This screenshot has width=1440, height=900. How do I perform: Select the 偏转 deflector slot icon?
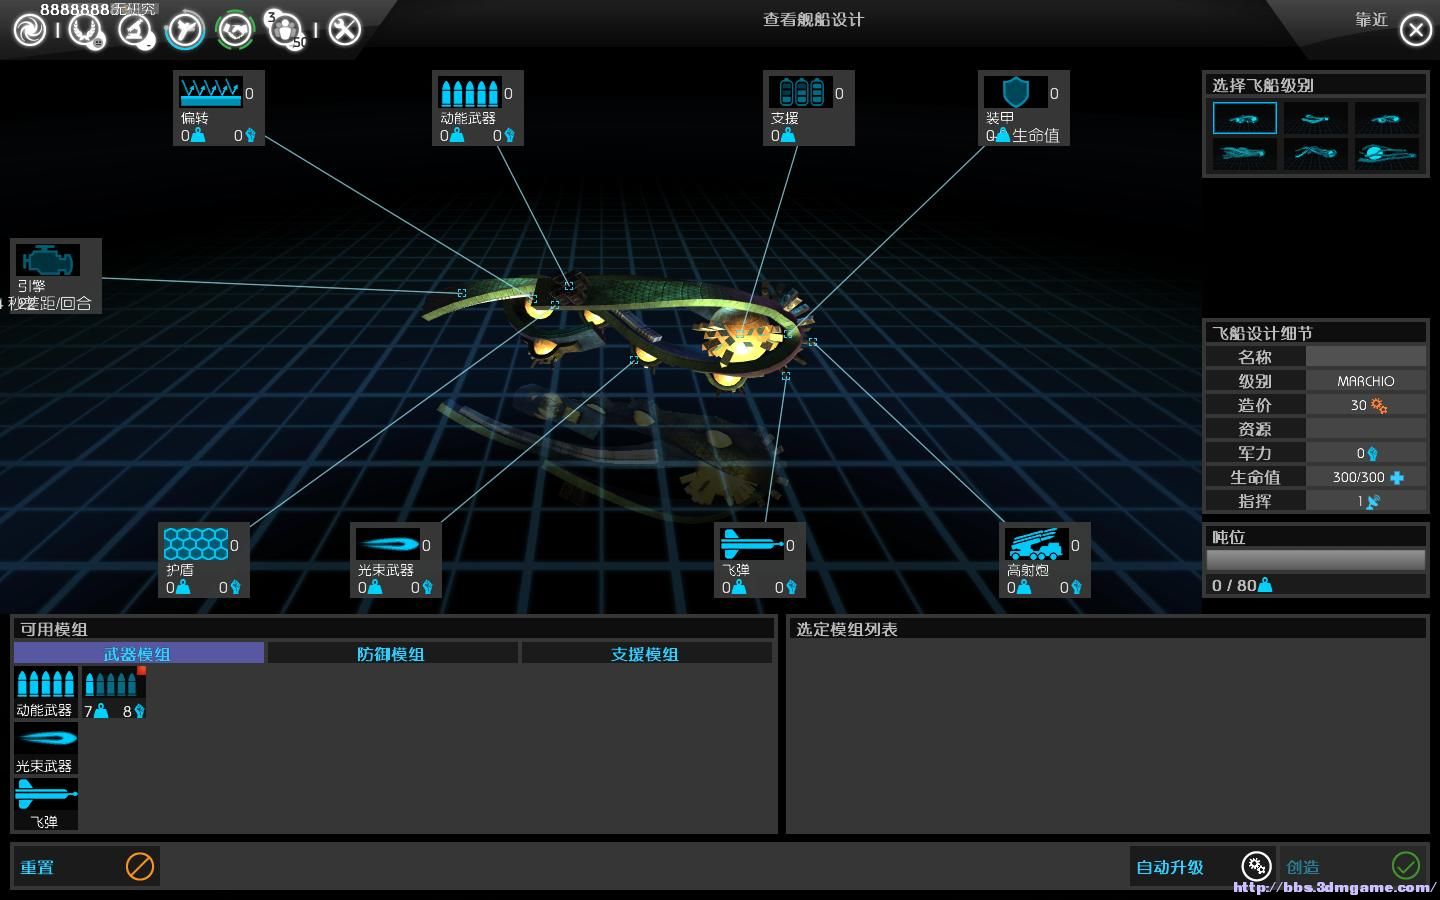pyautogui.click(x=210, y=92)
